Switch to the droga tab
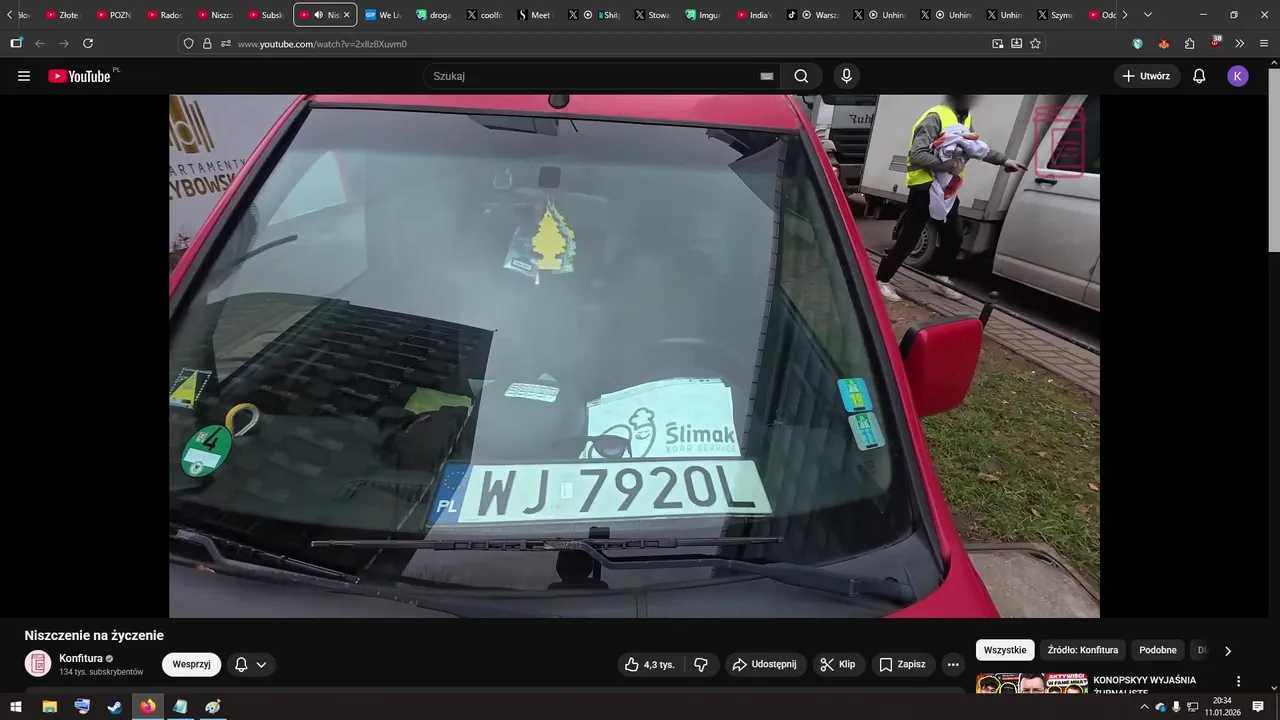 coord(435,15)
